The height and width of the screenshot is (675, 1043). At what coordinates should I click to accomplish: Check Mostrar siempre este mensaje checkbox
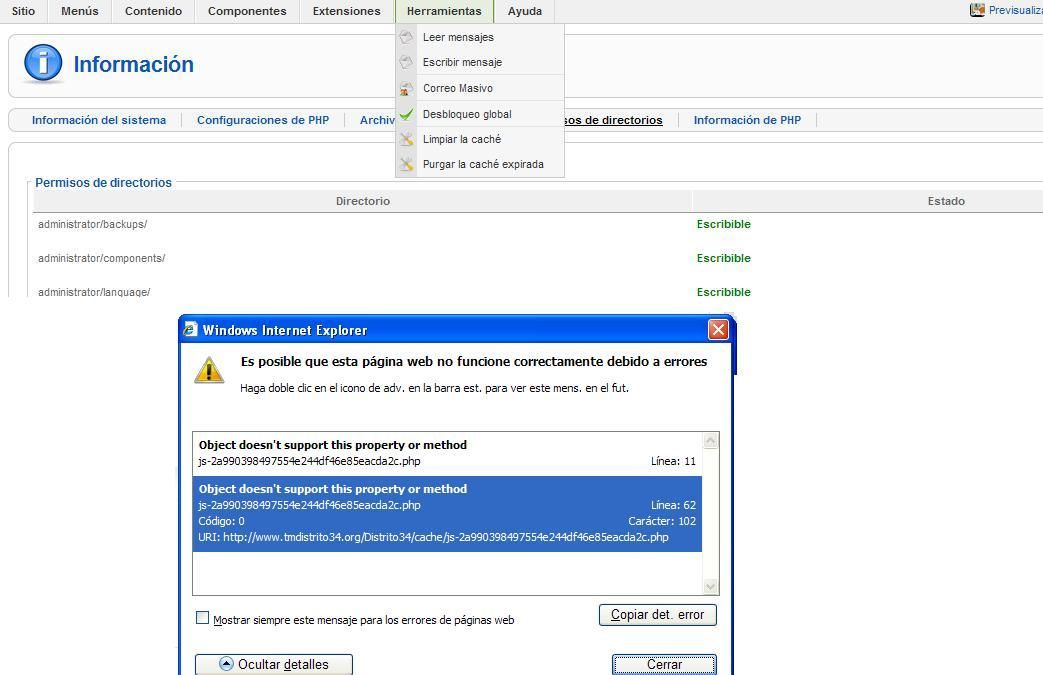pos(202,618)
